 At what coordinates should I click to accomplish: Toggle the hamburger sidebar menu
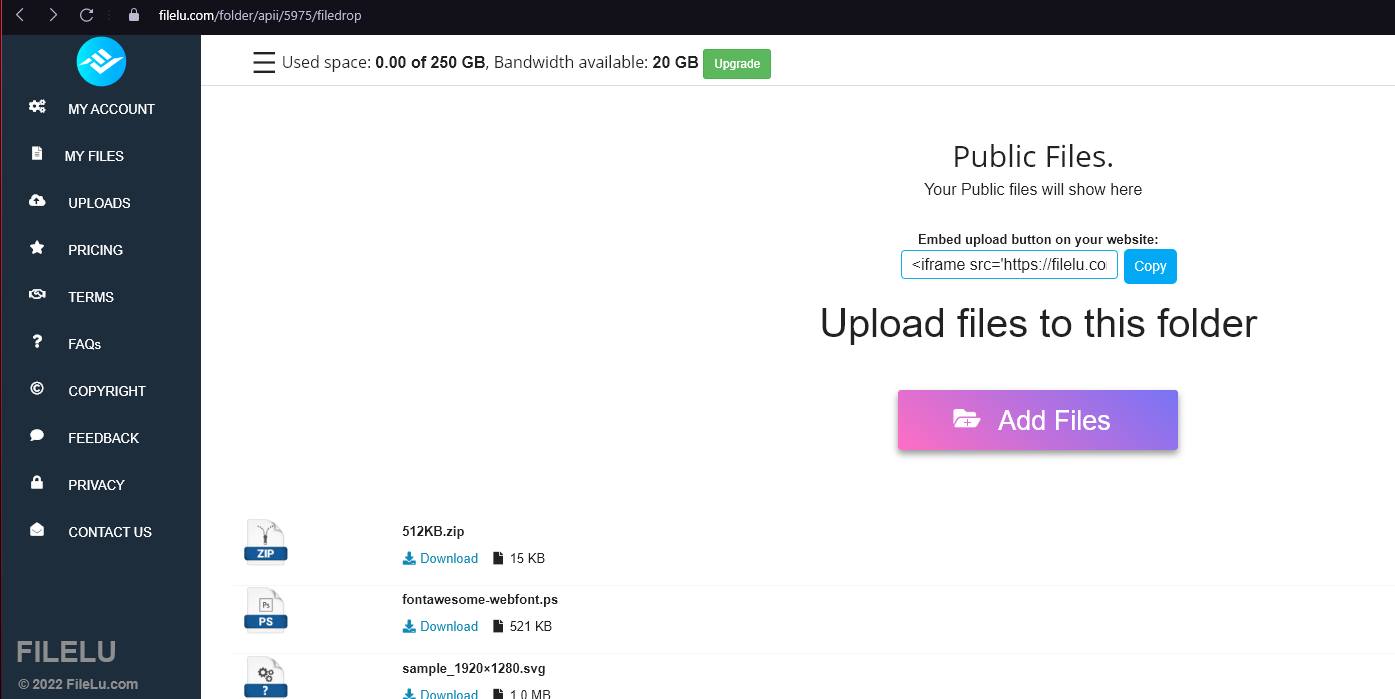coord(264,63)
